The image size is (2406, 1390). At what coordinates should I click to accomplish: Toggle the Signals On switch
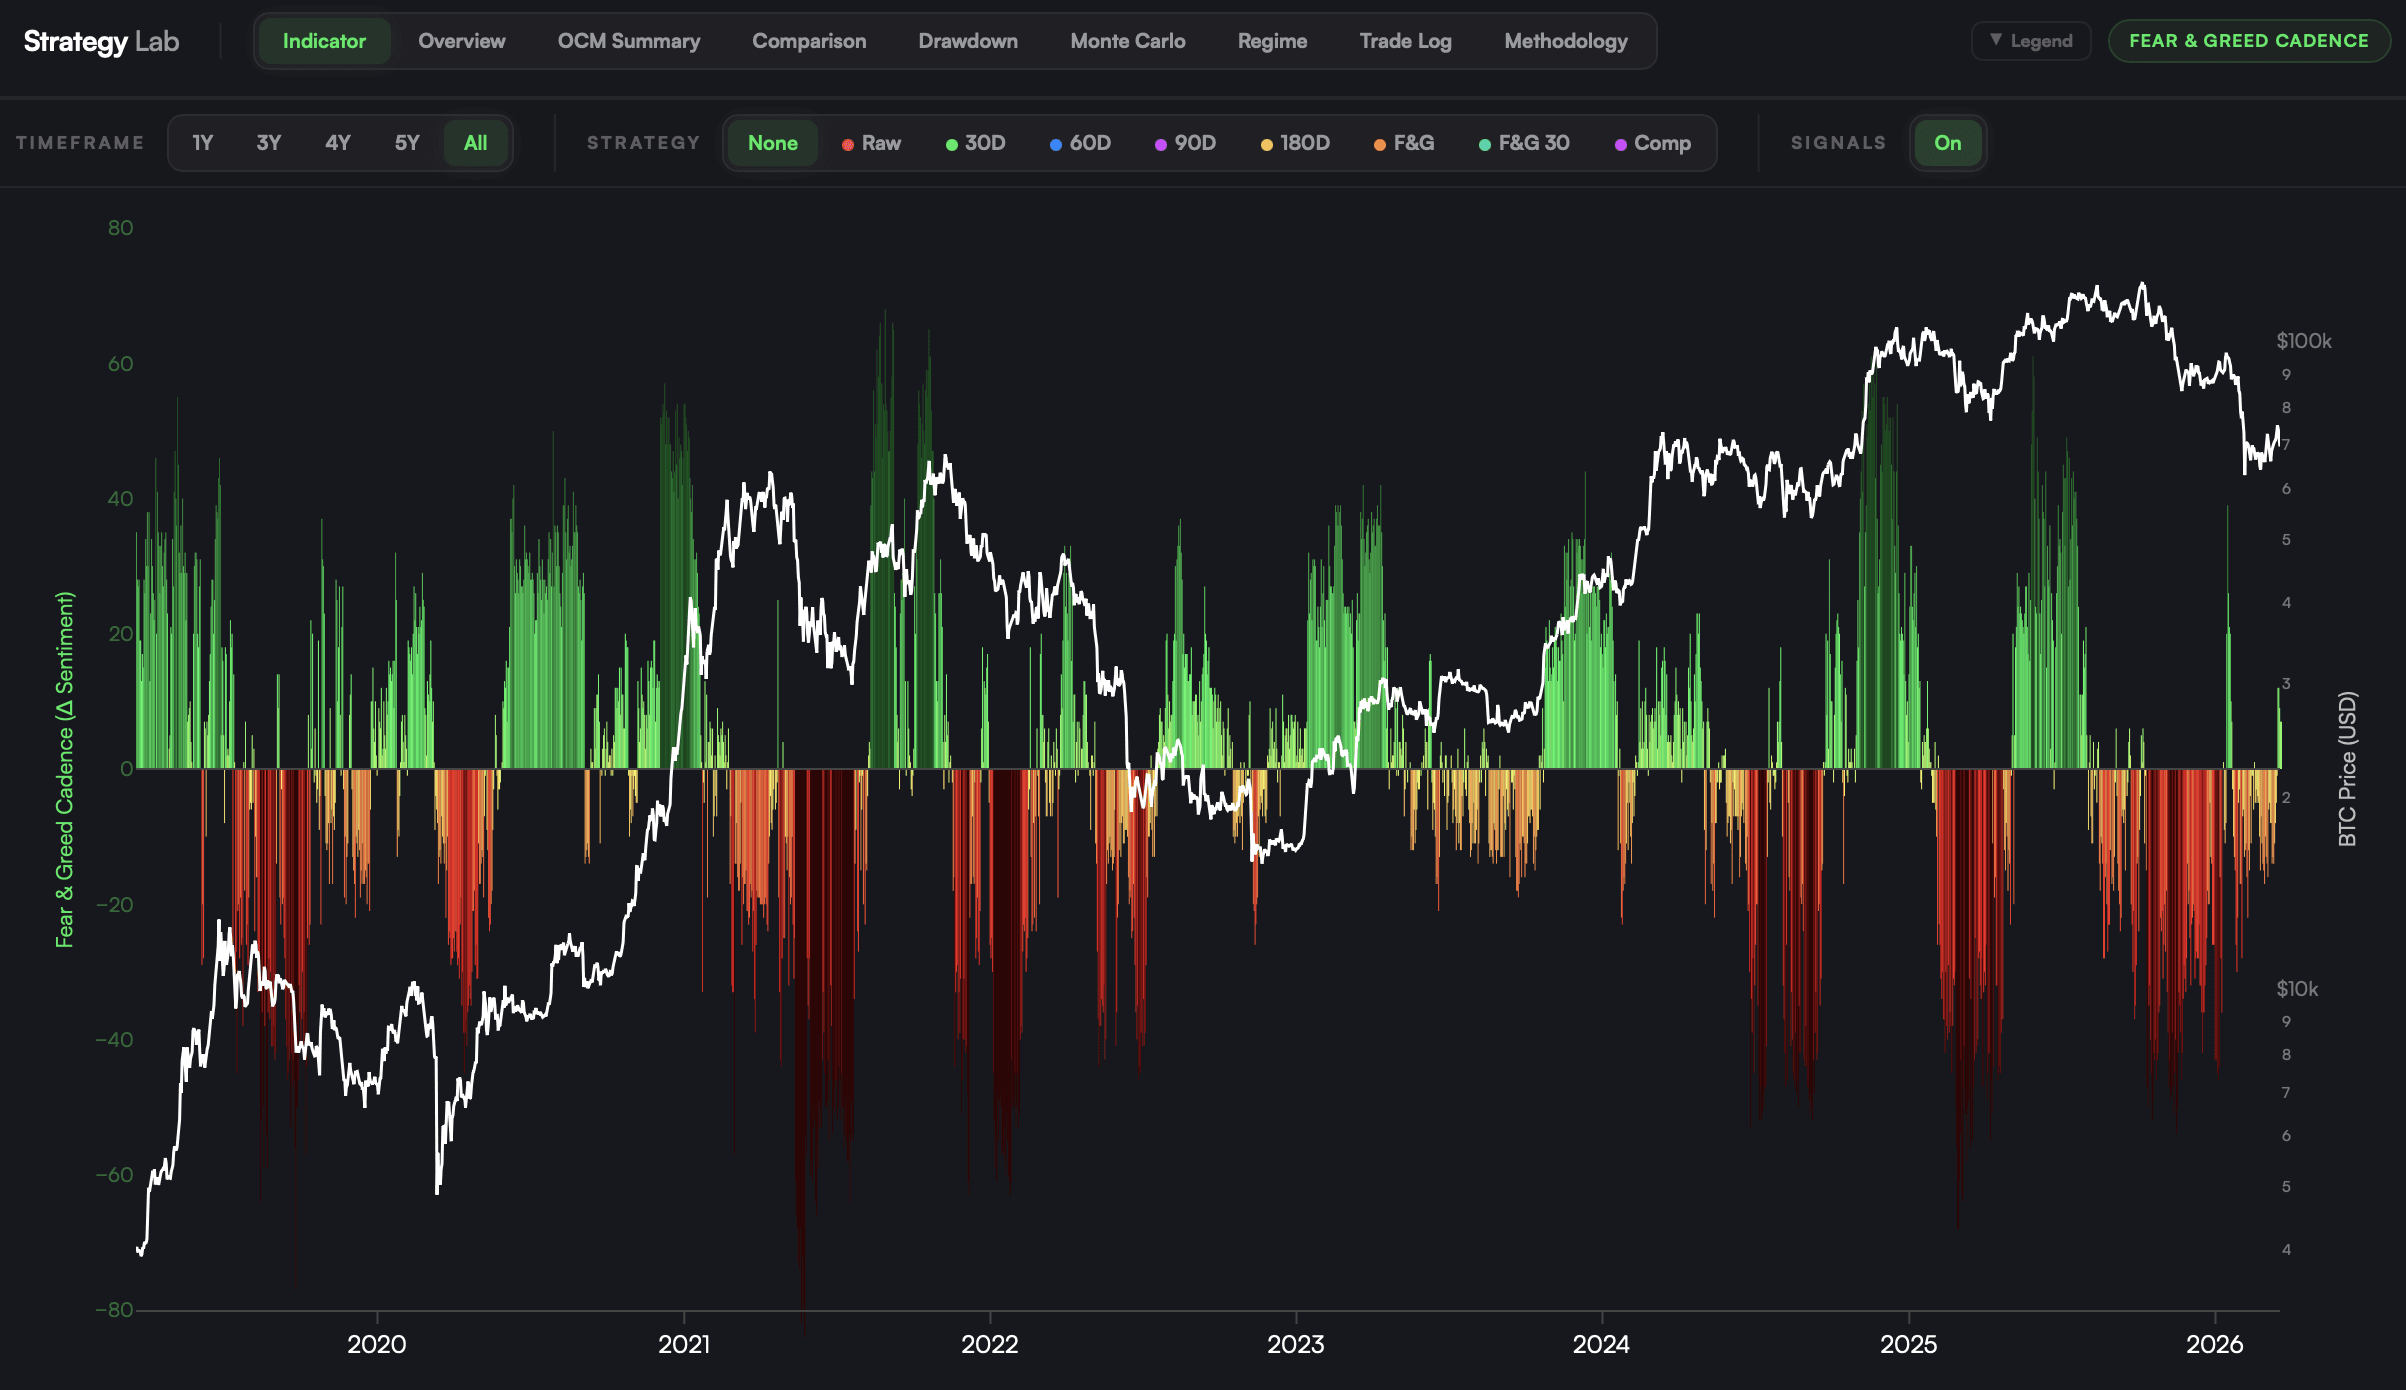[x=1948, y=143]
